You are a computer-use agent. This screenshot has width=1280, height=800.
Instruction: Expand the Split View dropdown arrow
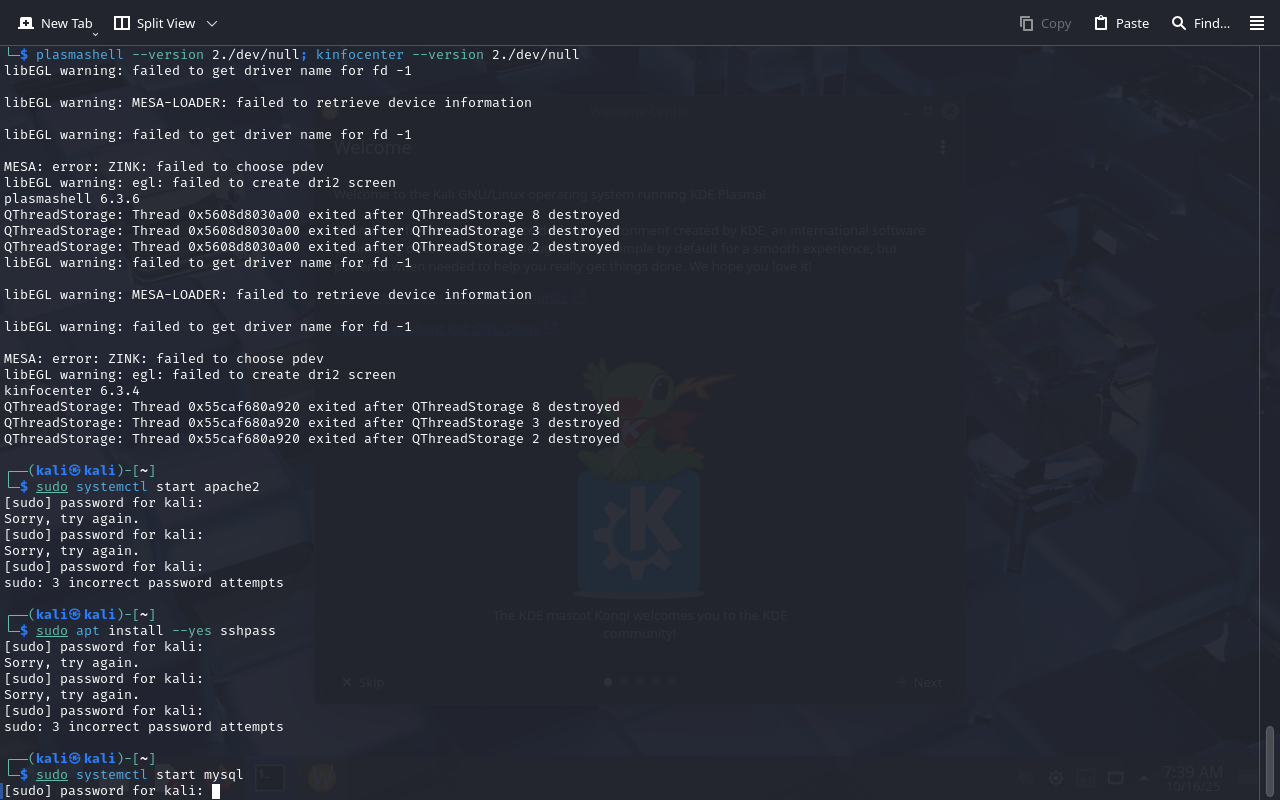[x=212, y=23]
